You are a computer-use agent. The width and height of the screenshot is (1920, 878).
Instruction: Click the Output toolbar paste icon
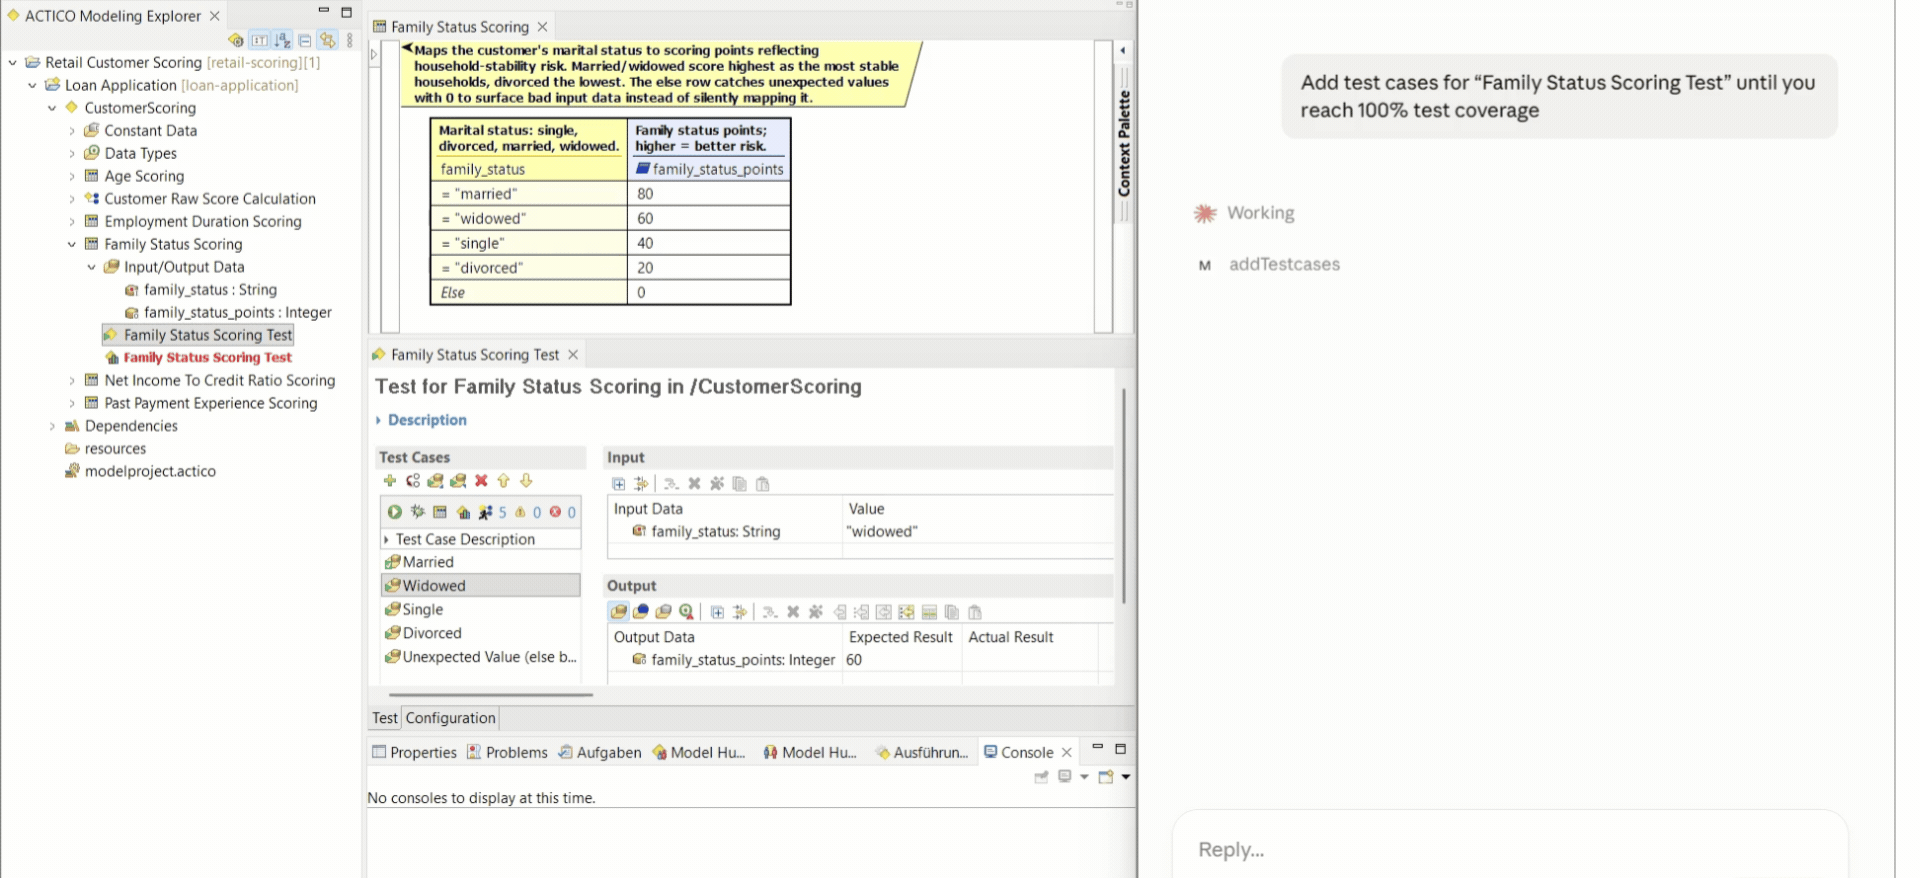pyautogui.click(x=975, y=612)
